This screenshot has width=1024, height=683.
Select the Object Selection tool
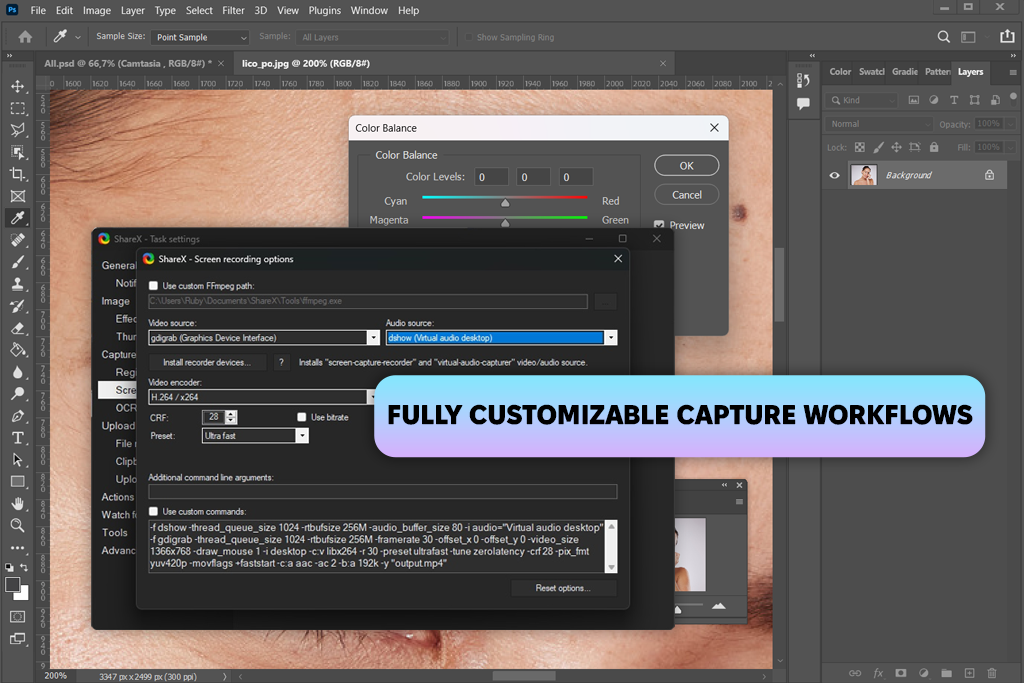(18, 152)
